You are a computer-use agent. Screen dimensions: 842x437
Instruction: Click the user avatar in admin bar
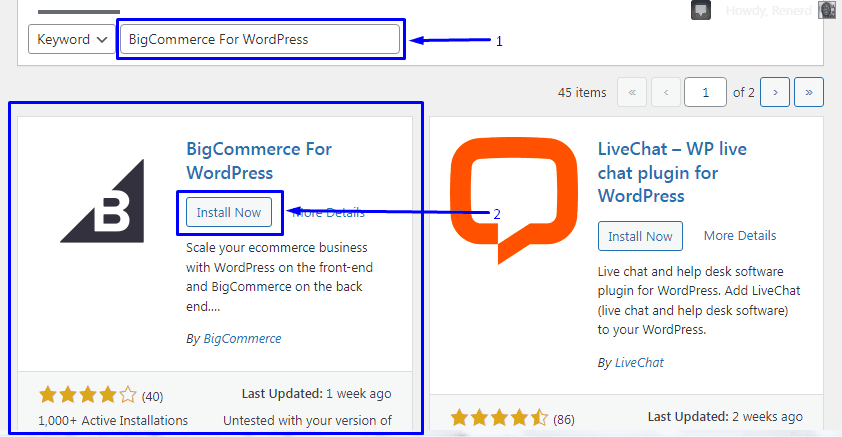pyautogui.click(x=827, y=10)
